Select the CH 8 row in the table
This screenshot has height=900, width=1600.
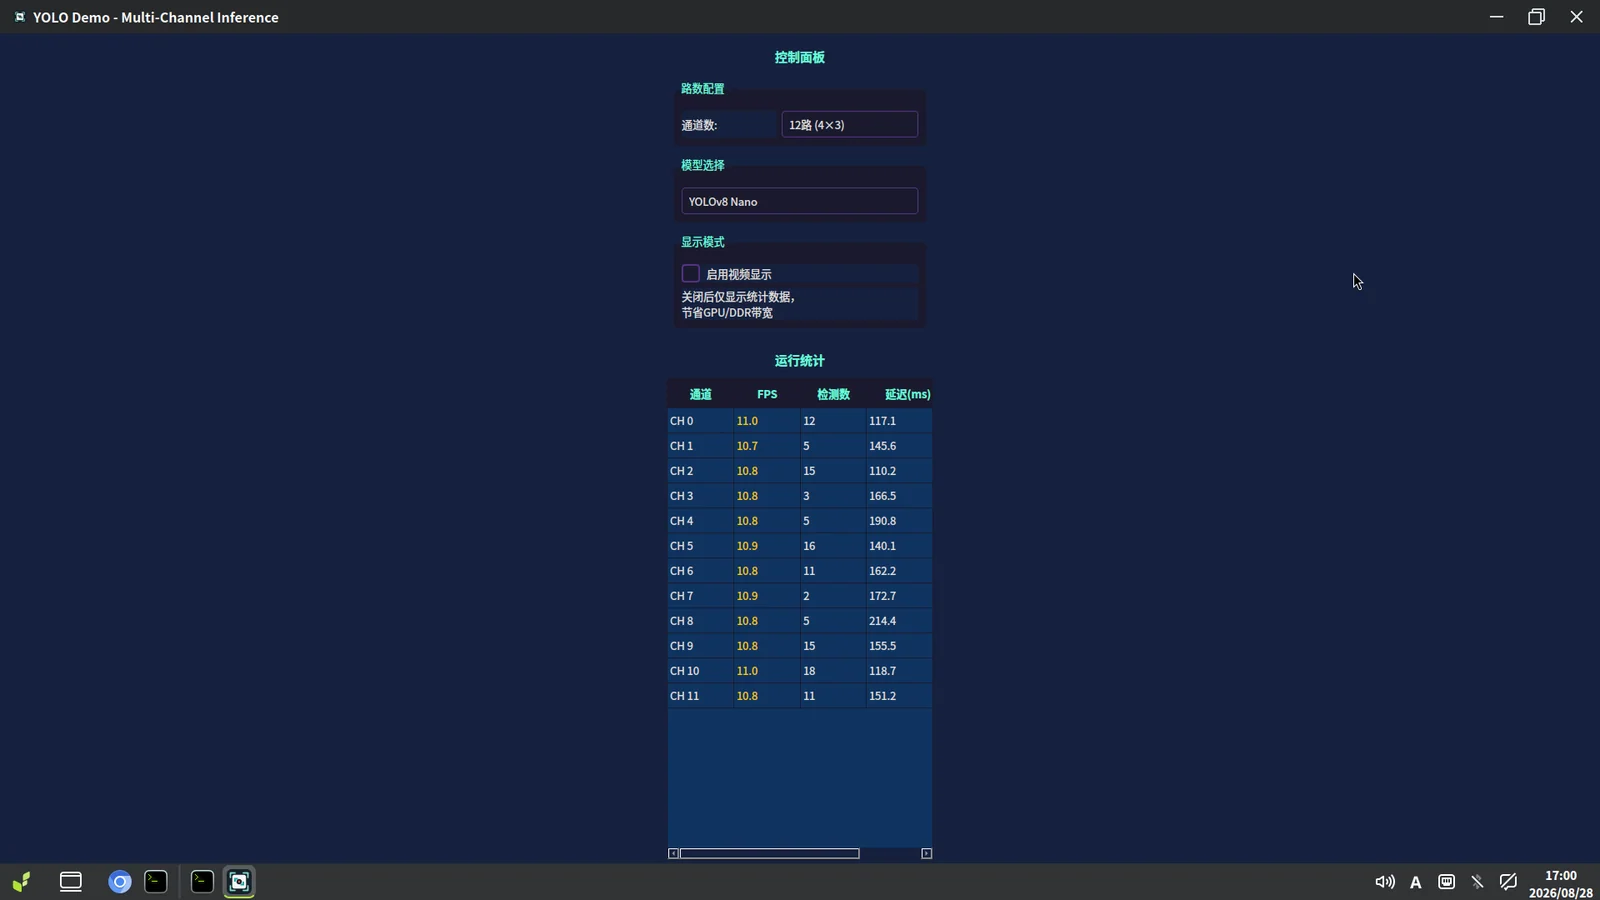[x=800, y=621]
